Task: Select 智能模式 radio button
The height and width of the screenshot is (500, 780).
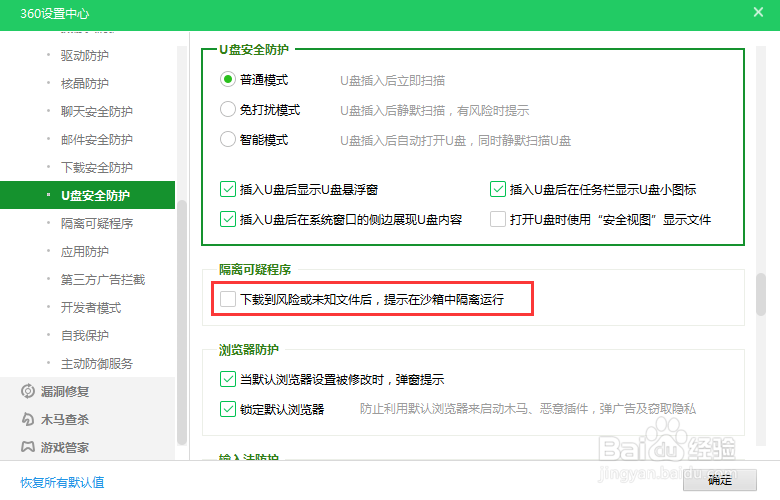Action: (227, 139)
